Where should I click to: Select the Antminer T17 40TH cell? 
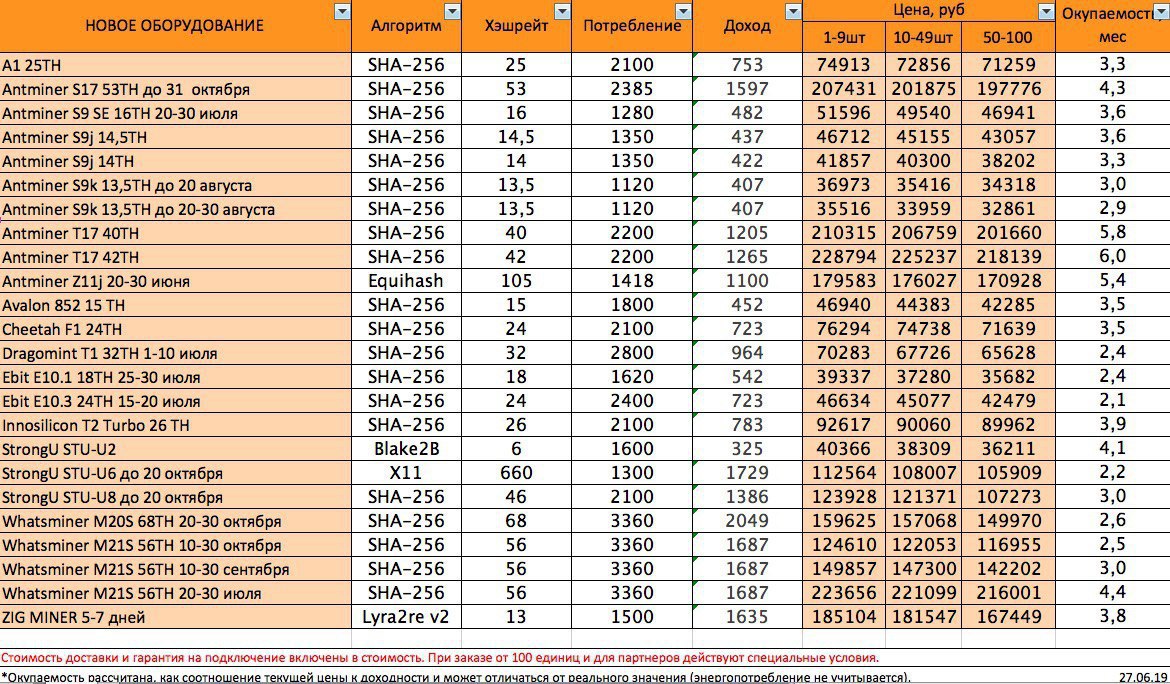pyautogui.click(x=175, y=233)
